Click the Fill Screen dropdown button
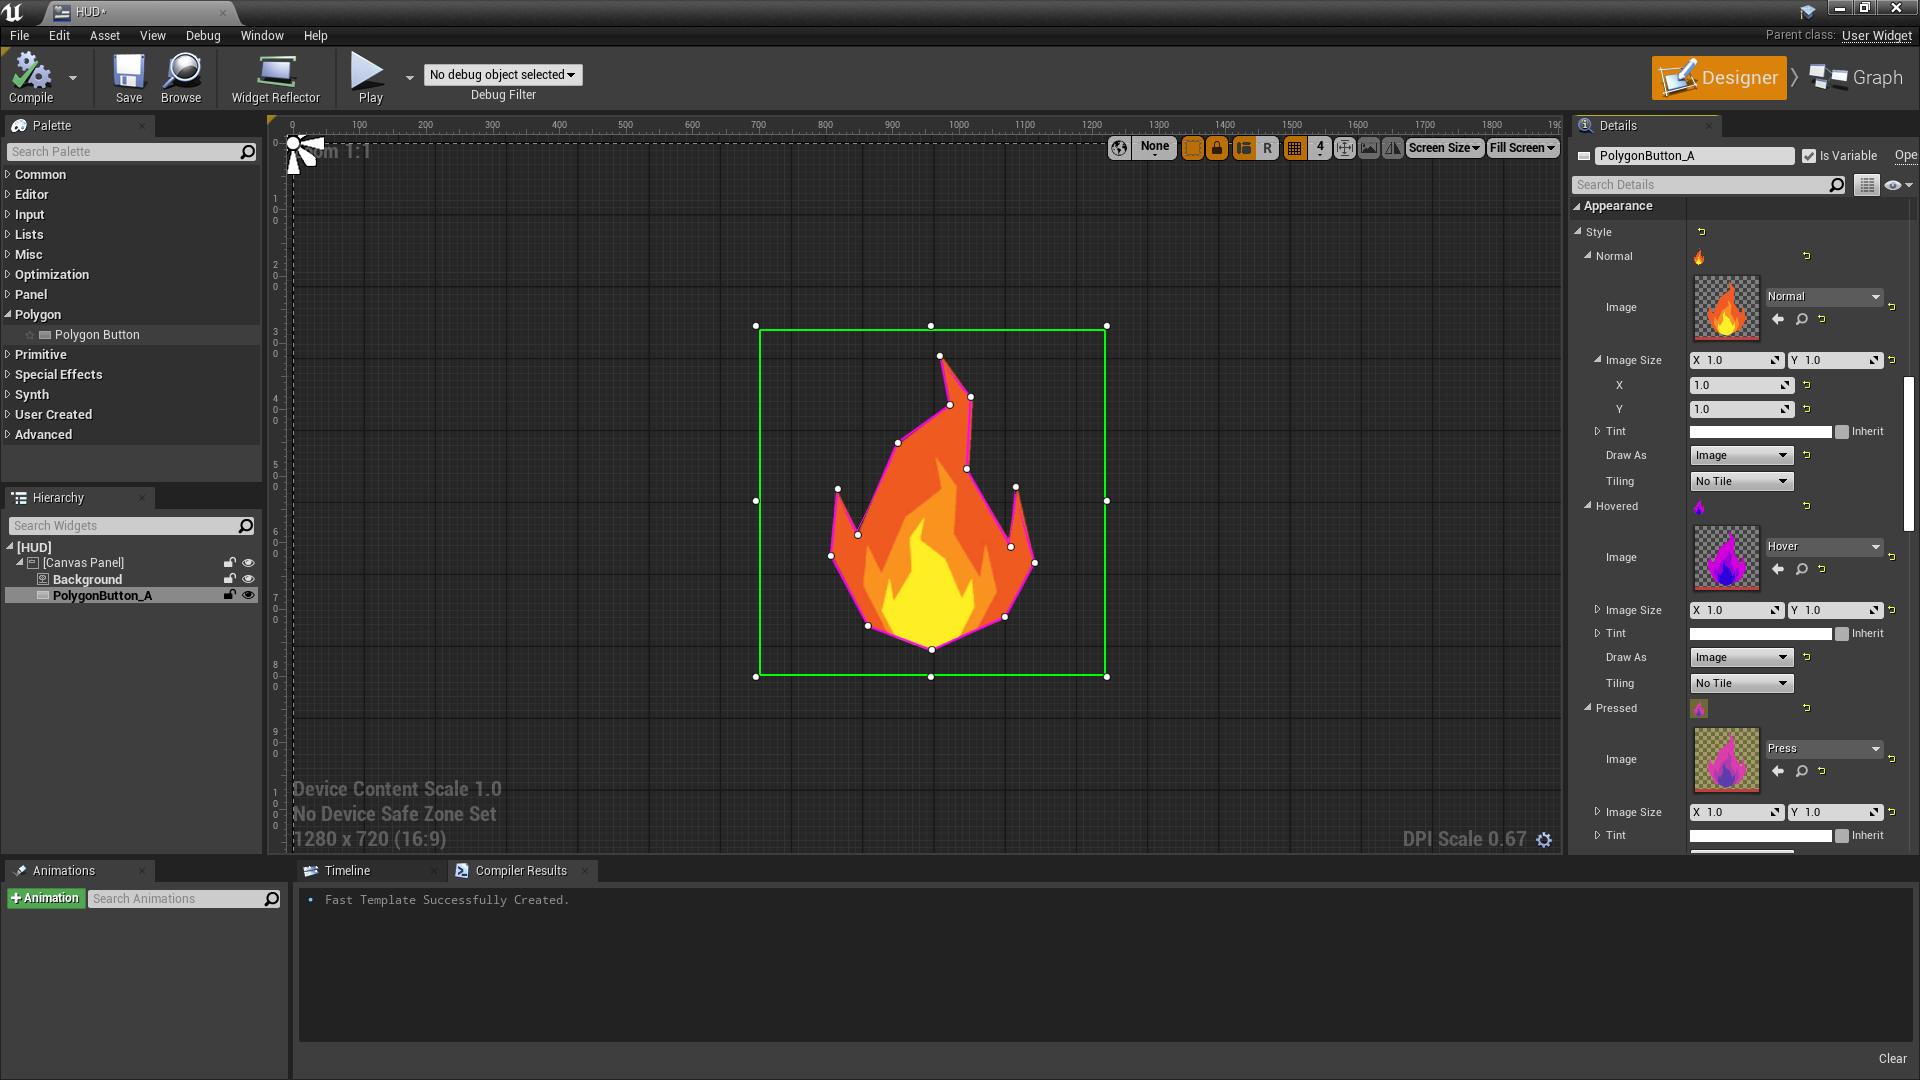 point(1520,148)
